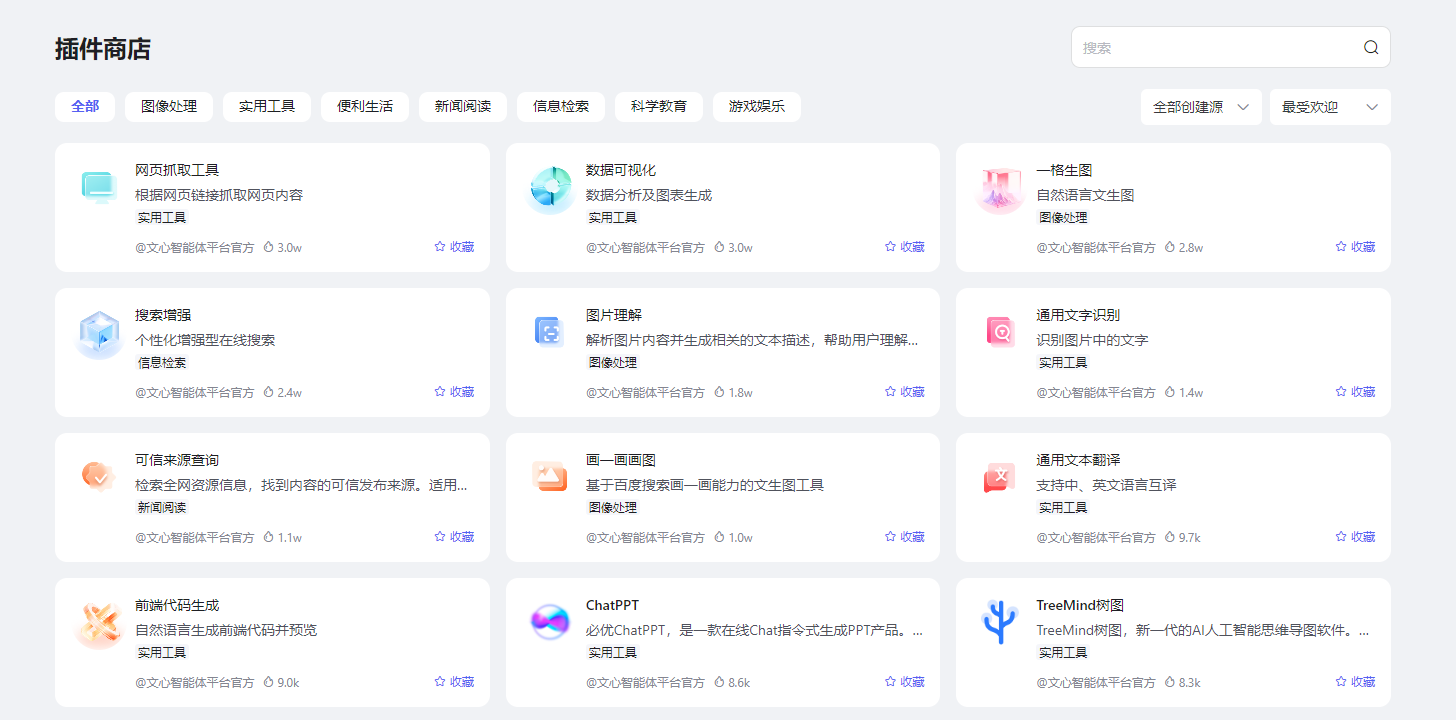Click the 可信来源查询 title

tap(177, 460)
